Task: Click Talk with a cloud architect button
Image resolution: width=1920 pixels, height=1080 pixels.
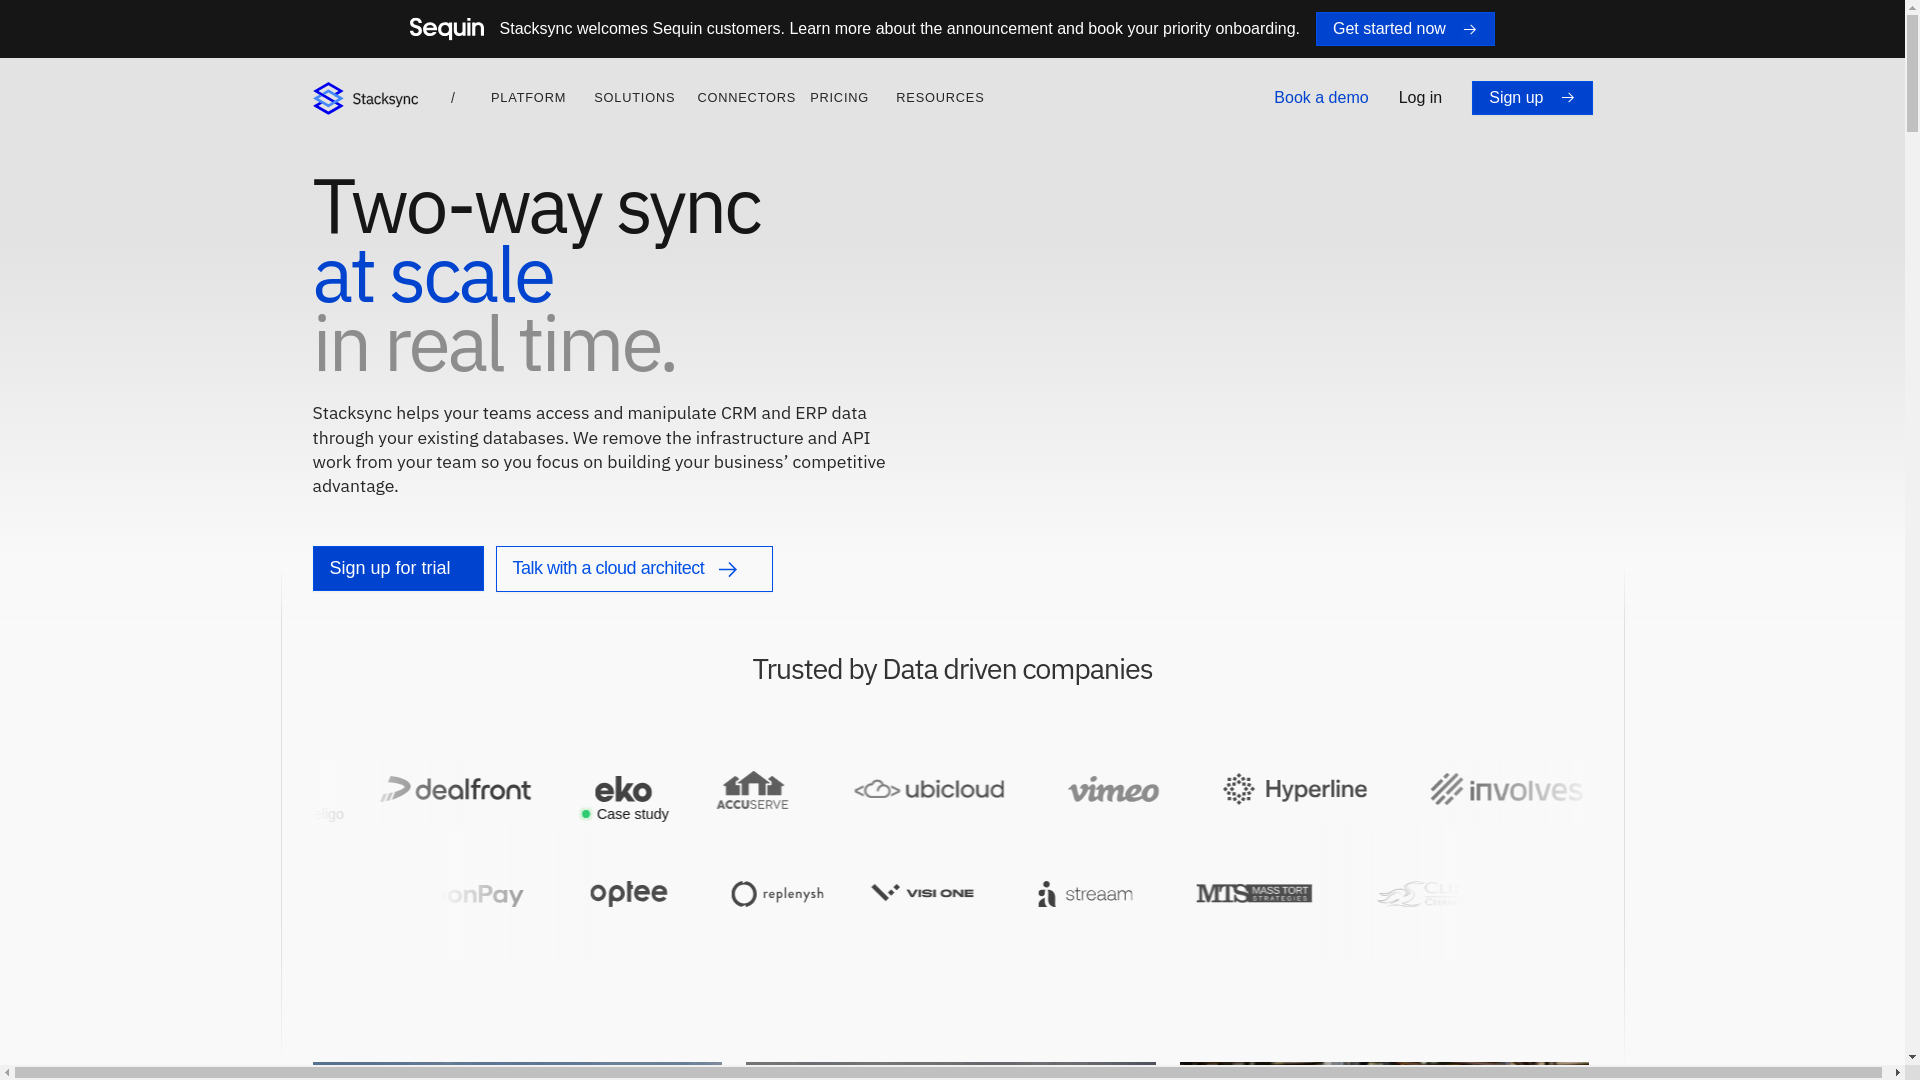Action: click(634, 569)
